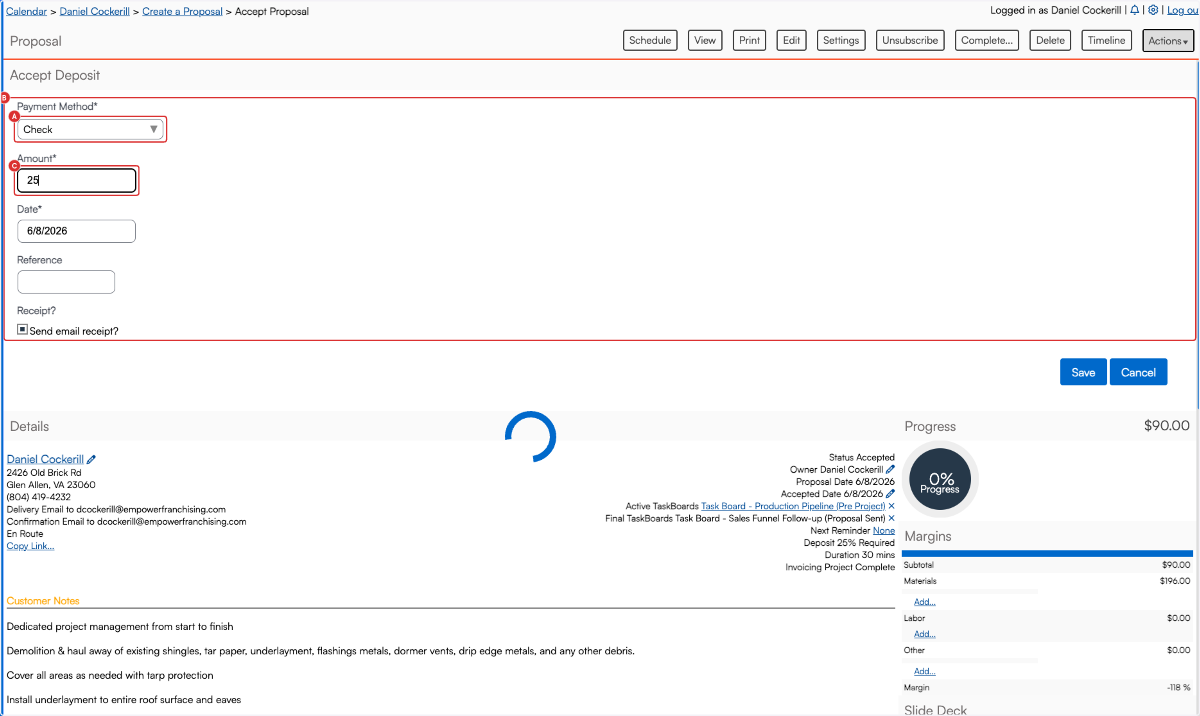
Task: Open Task Board - Production Pipeline link
Action: [x=793, y=506]
